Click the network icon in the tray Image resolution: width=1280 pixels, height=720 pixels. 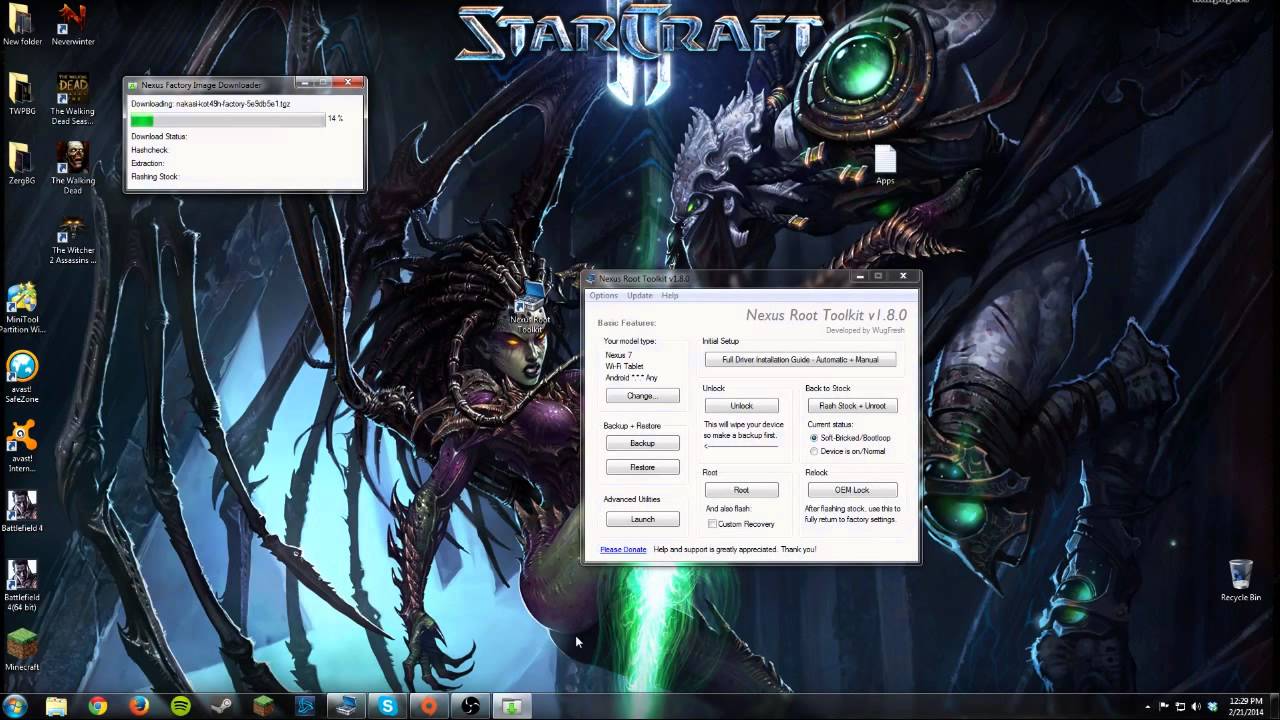[x=1180, y=707]
